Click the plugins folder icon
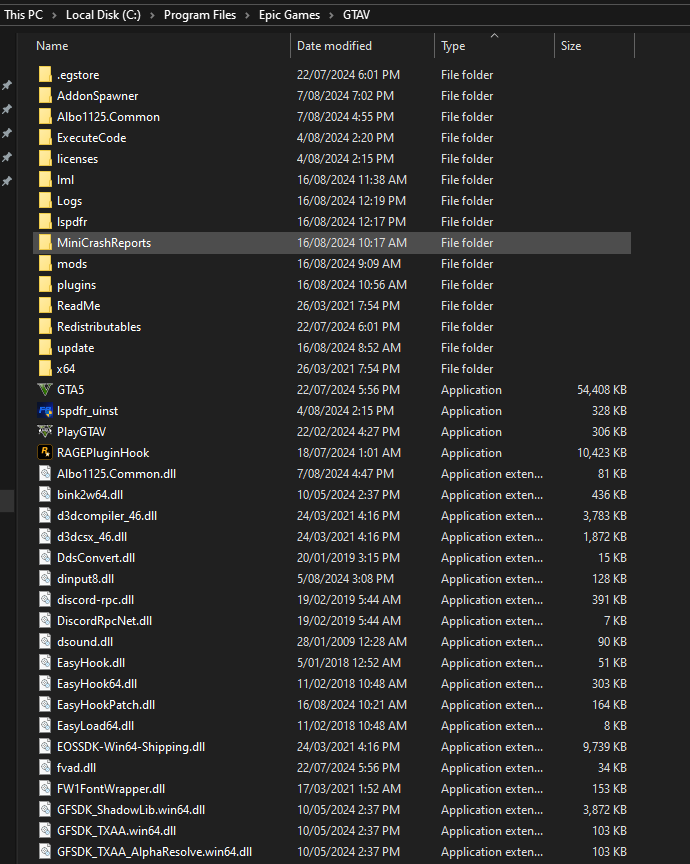 pyautogui.click(x=45, y=284)
